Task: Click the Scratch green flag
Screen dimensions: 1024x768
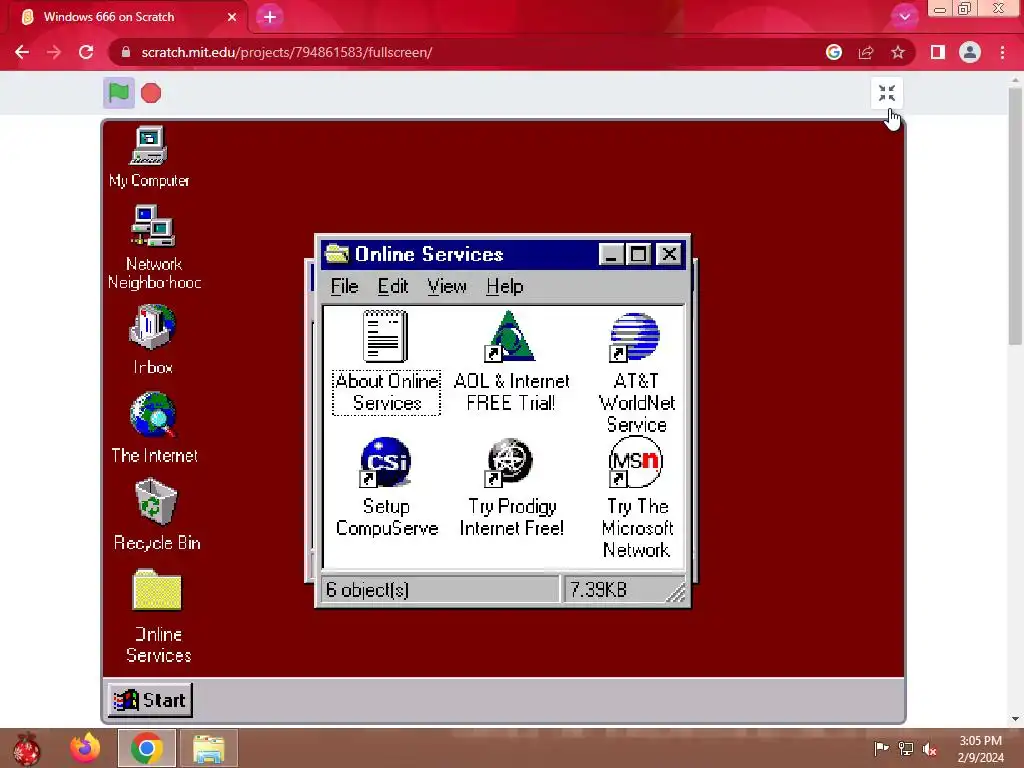Action: point(119,93)
